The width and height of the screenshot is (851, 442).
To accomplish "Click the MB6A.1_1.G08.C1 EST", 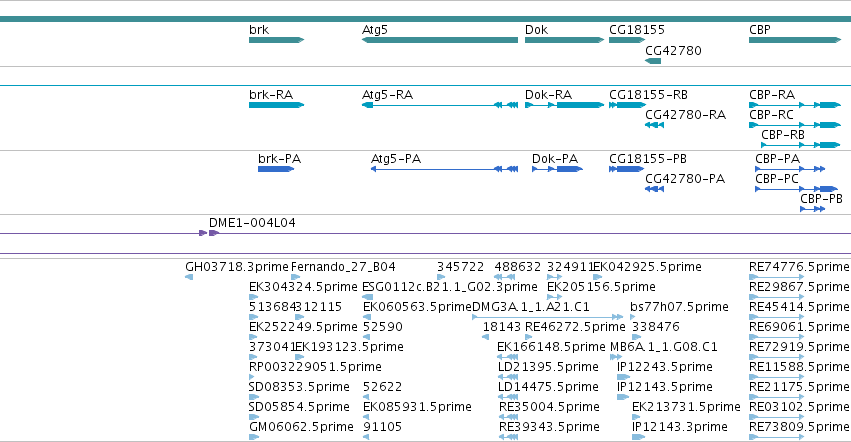I will click(616, 357).
